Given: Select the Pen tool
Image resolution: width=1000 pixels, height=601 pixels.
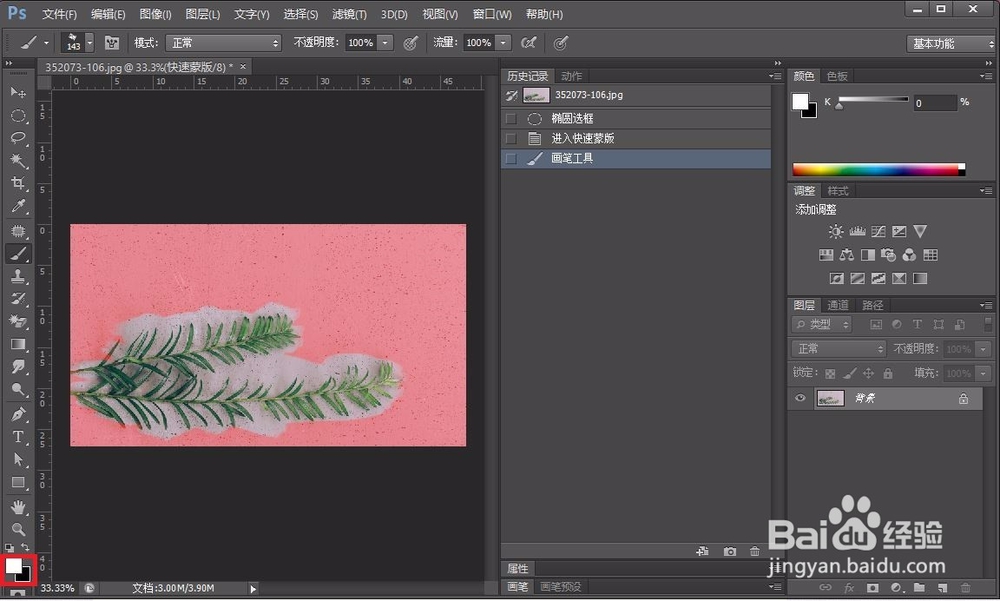Looking at the screenshot, I should coord(18,414).
